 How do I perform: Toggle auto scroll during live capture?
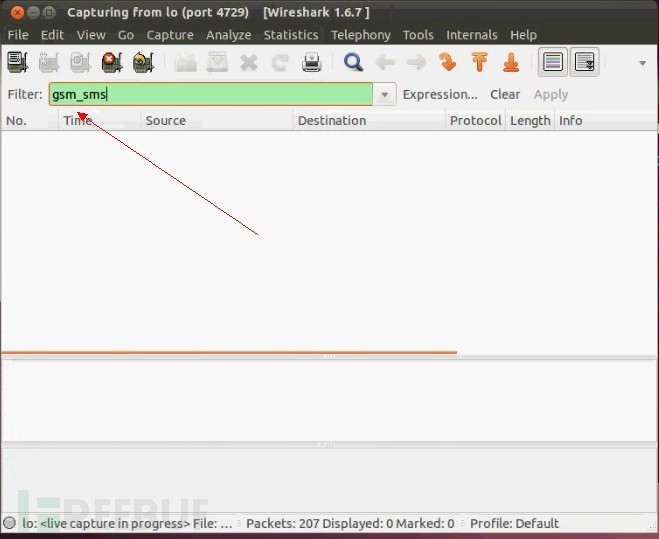(585, 62)
